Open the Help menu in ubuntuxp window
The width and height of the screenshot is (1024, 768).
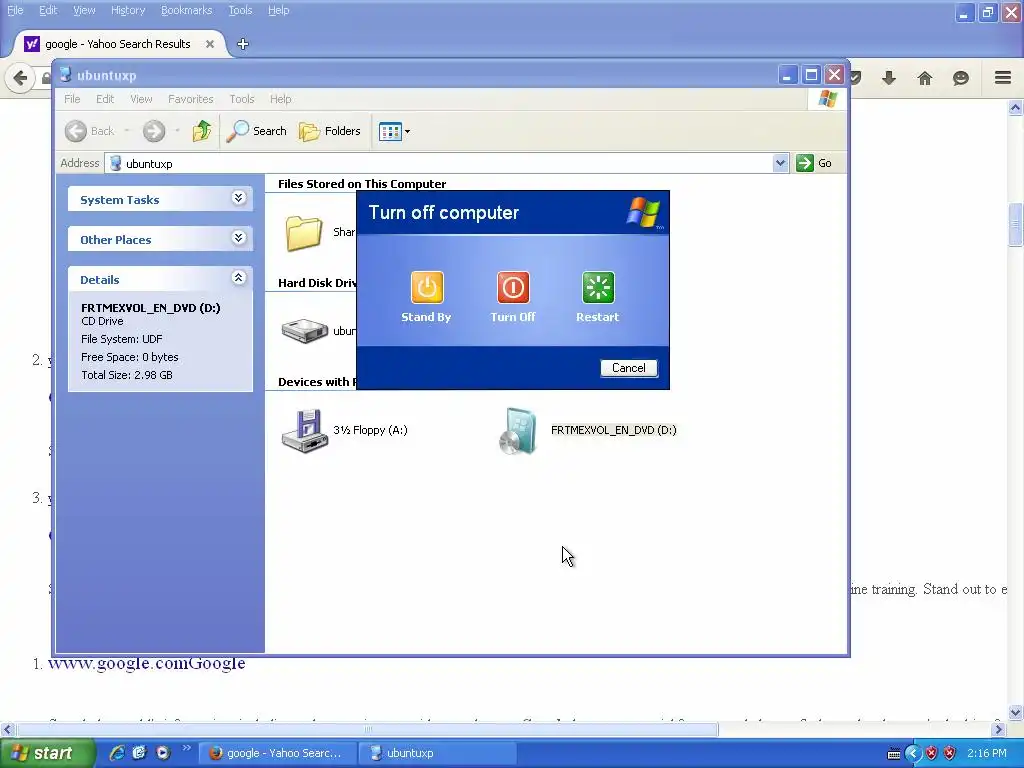281,99
